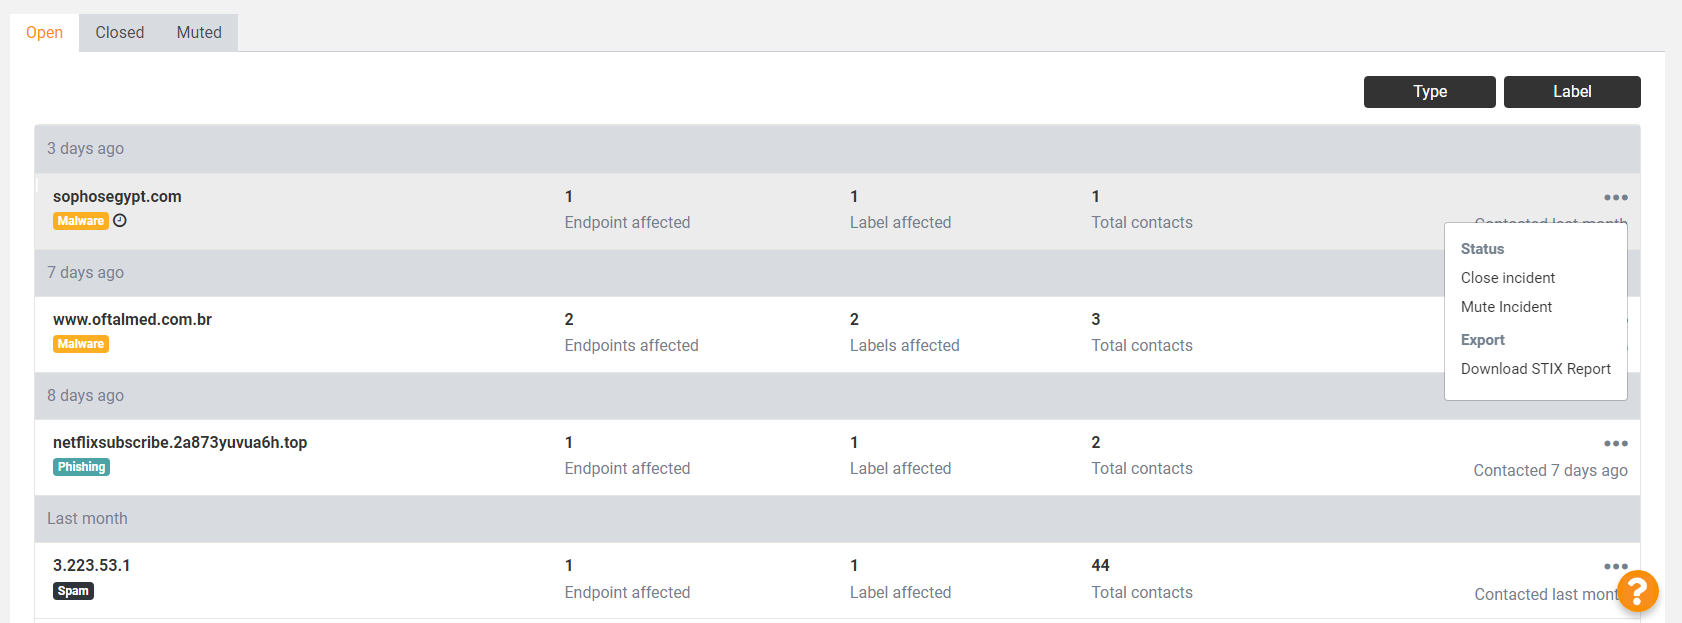Click the Malware tag under www.oftalmed.com.br

pos(81,344)
